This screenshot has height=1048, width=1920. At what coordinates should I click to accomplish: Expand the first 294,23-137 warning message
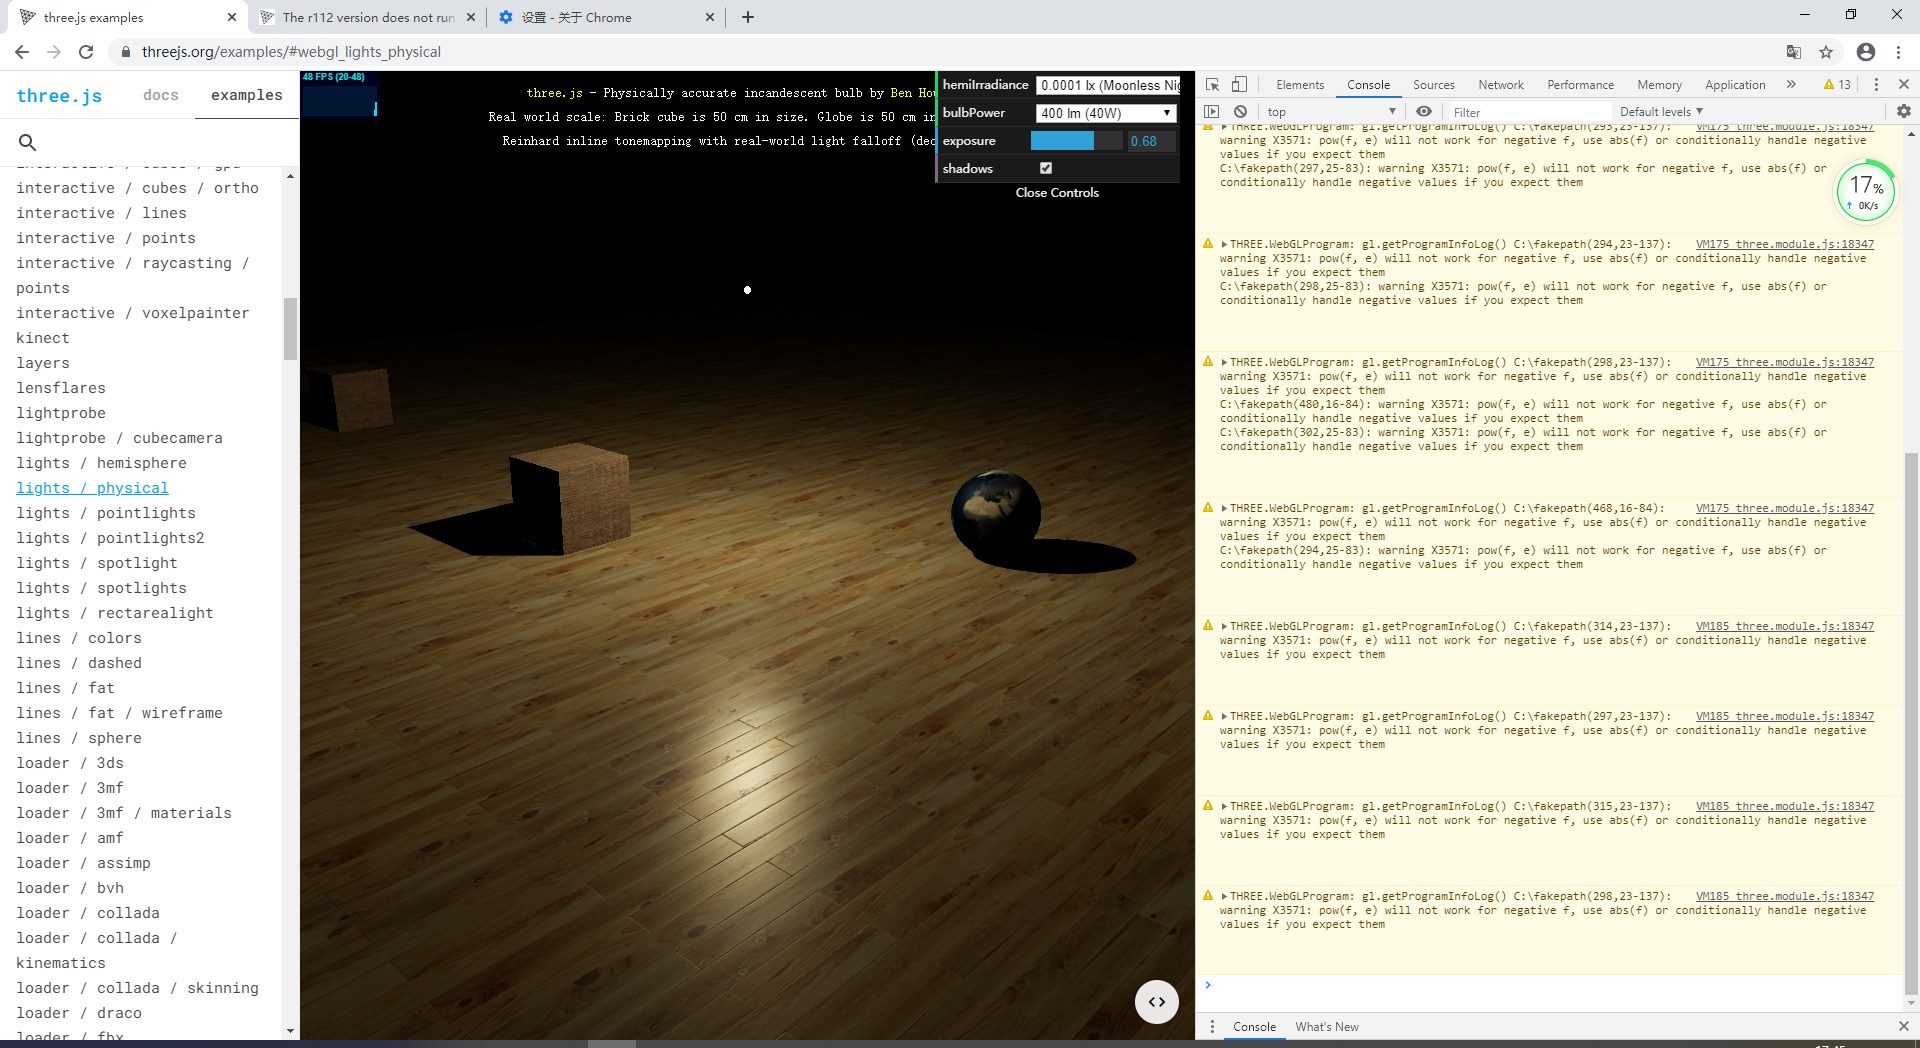click(1224, 245)
